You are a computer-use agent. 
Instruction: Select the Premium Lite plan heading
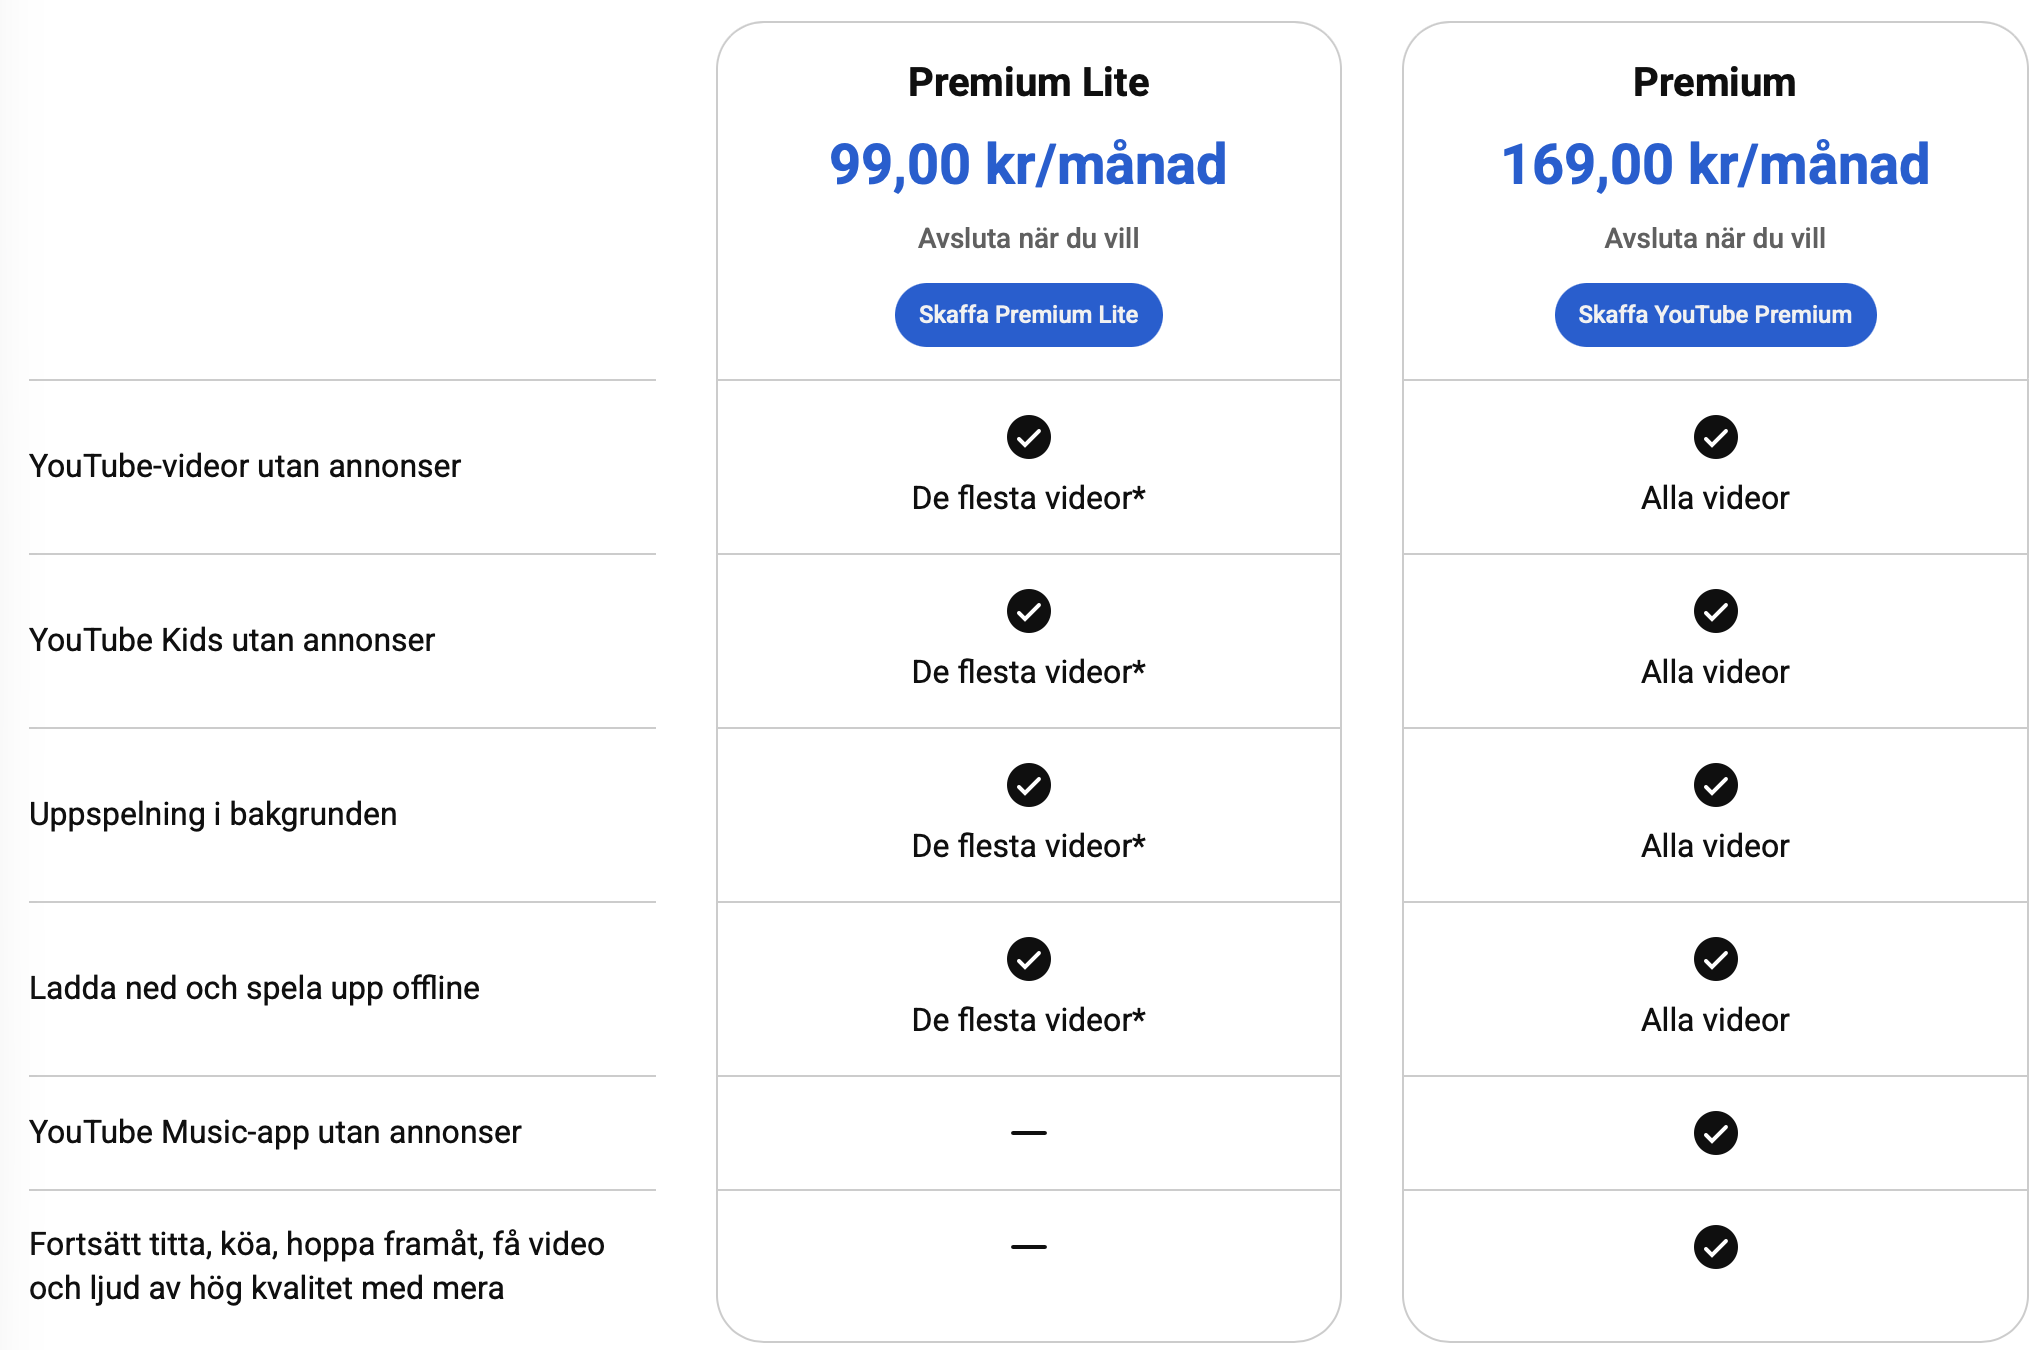pos(1028,82)
